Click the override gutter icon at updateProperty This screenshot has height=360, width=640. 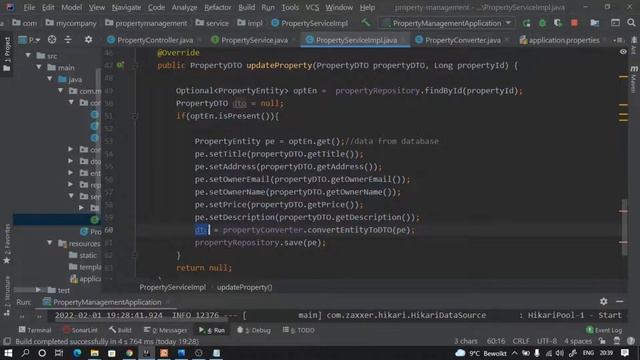tap(120, 65)
